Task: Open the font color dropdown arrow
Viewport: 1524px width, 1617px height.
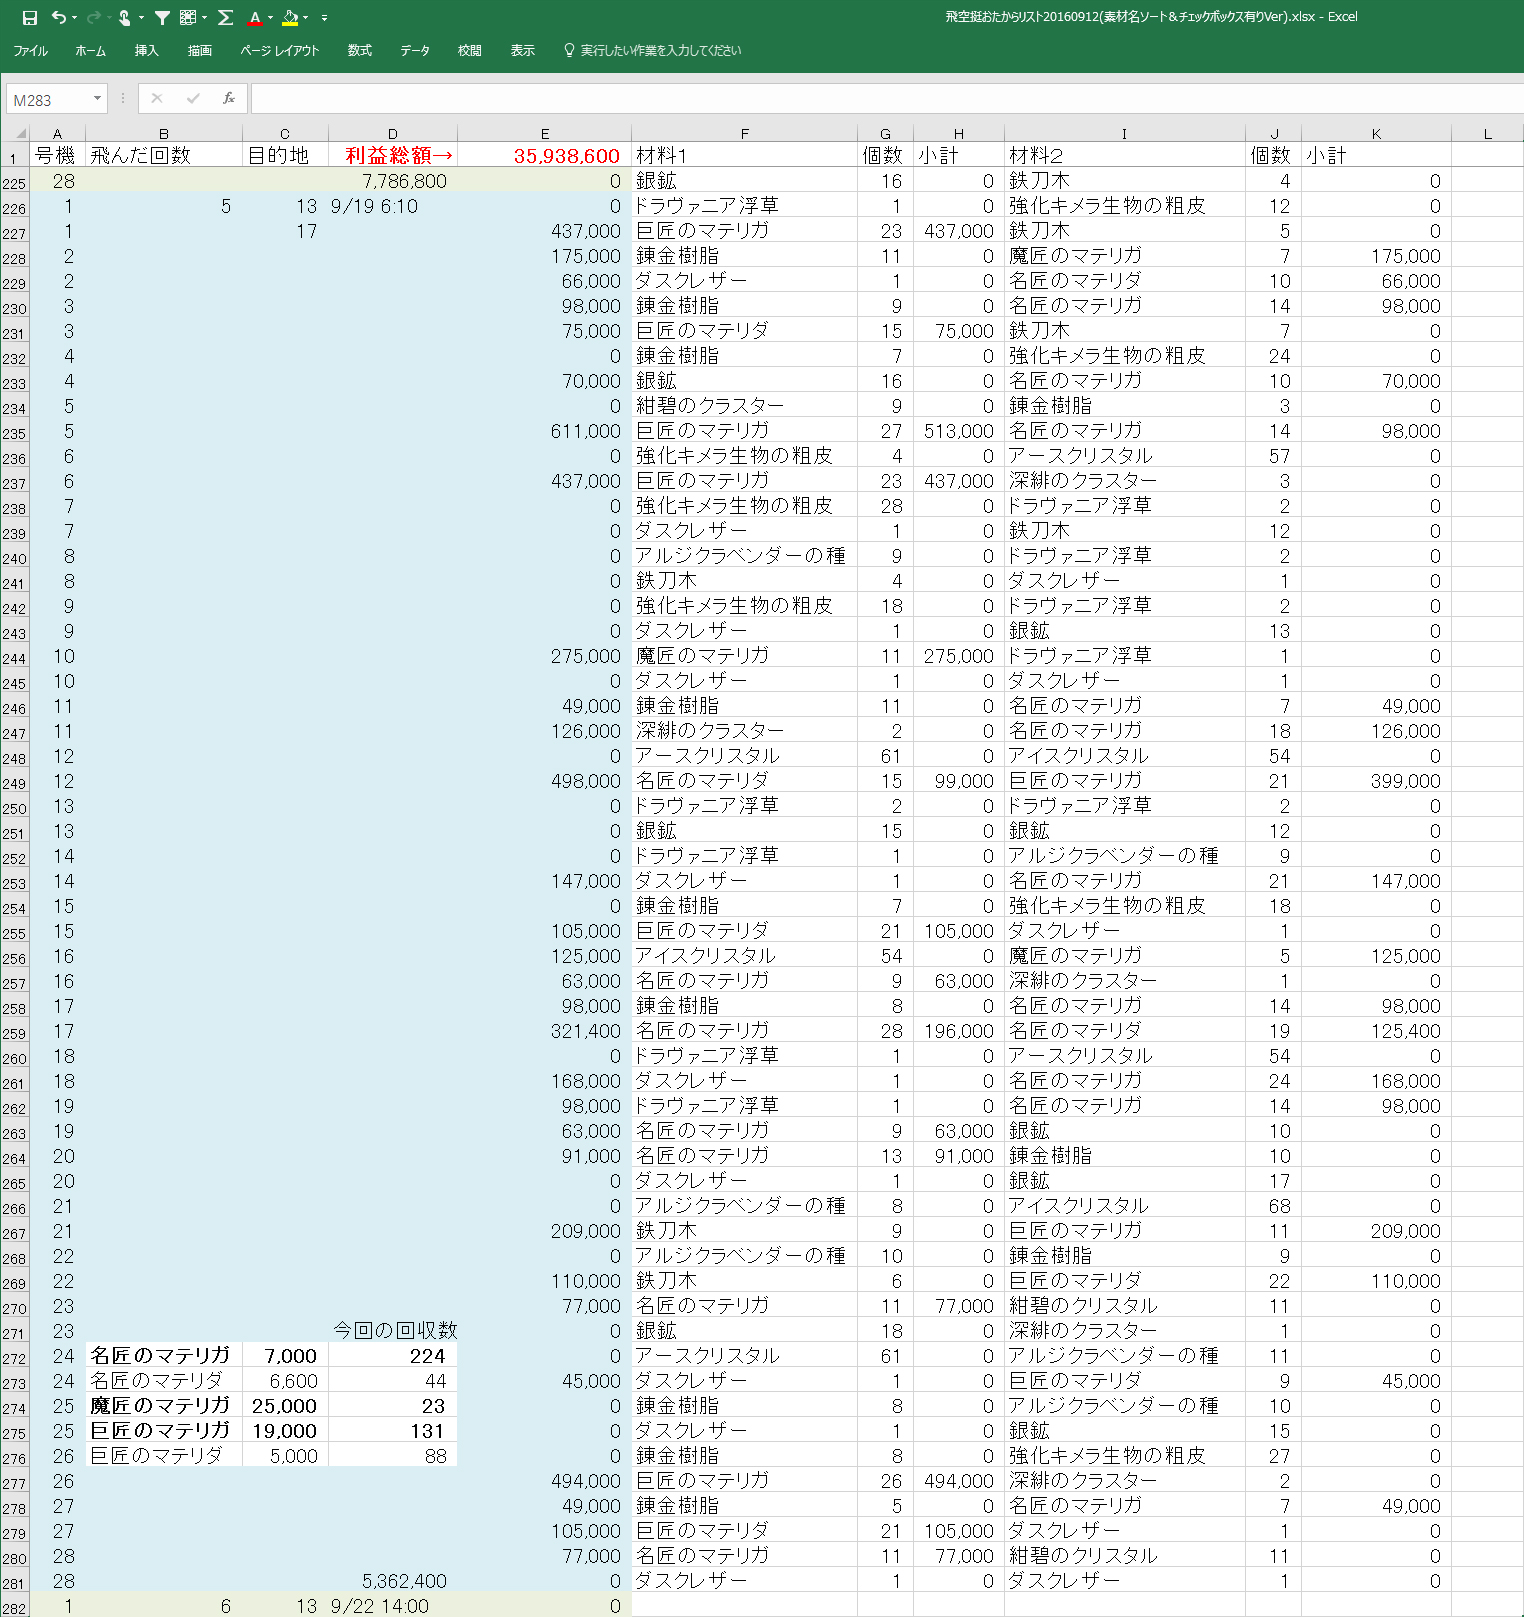Action: click(x=272, y=17)
